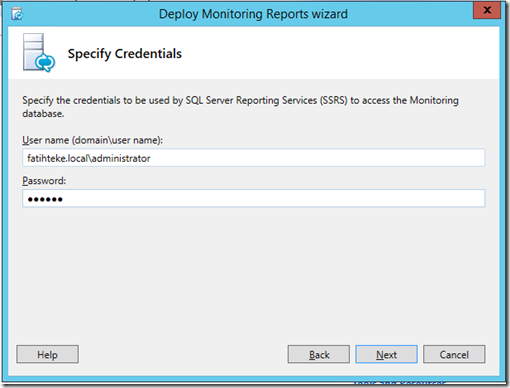Click the Help button
This screenshot has width=510, height=388.
click(x=48, y=354)
